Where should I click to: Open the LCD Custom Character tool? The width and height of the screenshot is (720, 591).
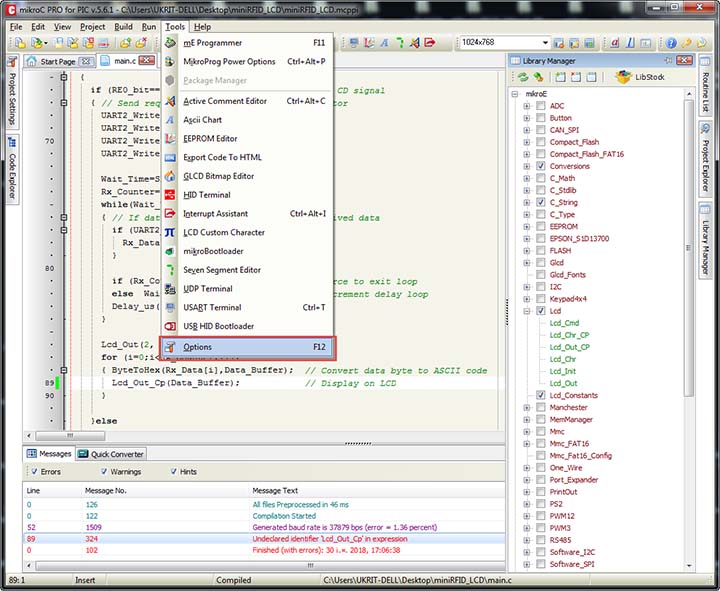pos(225,232)
